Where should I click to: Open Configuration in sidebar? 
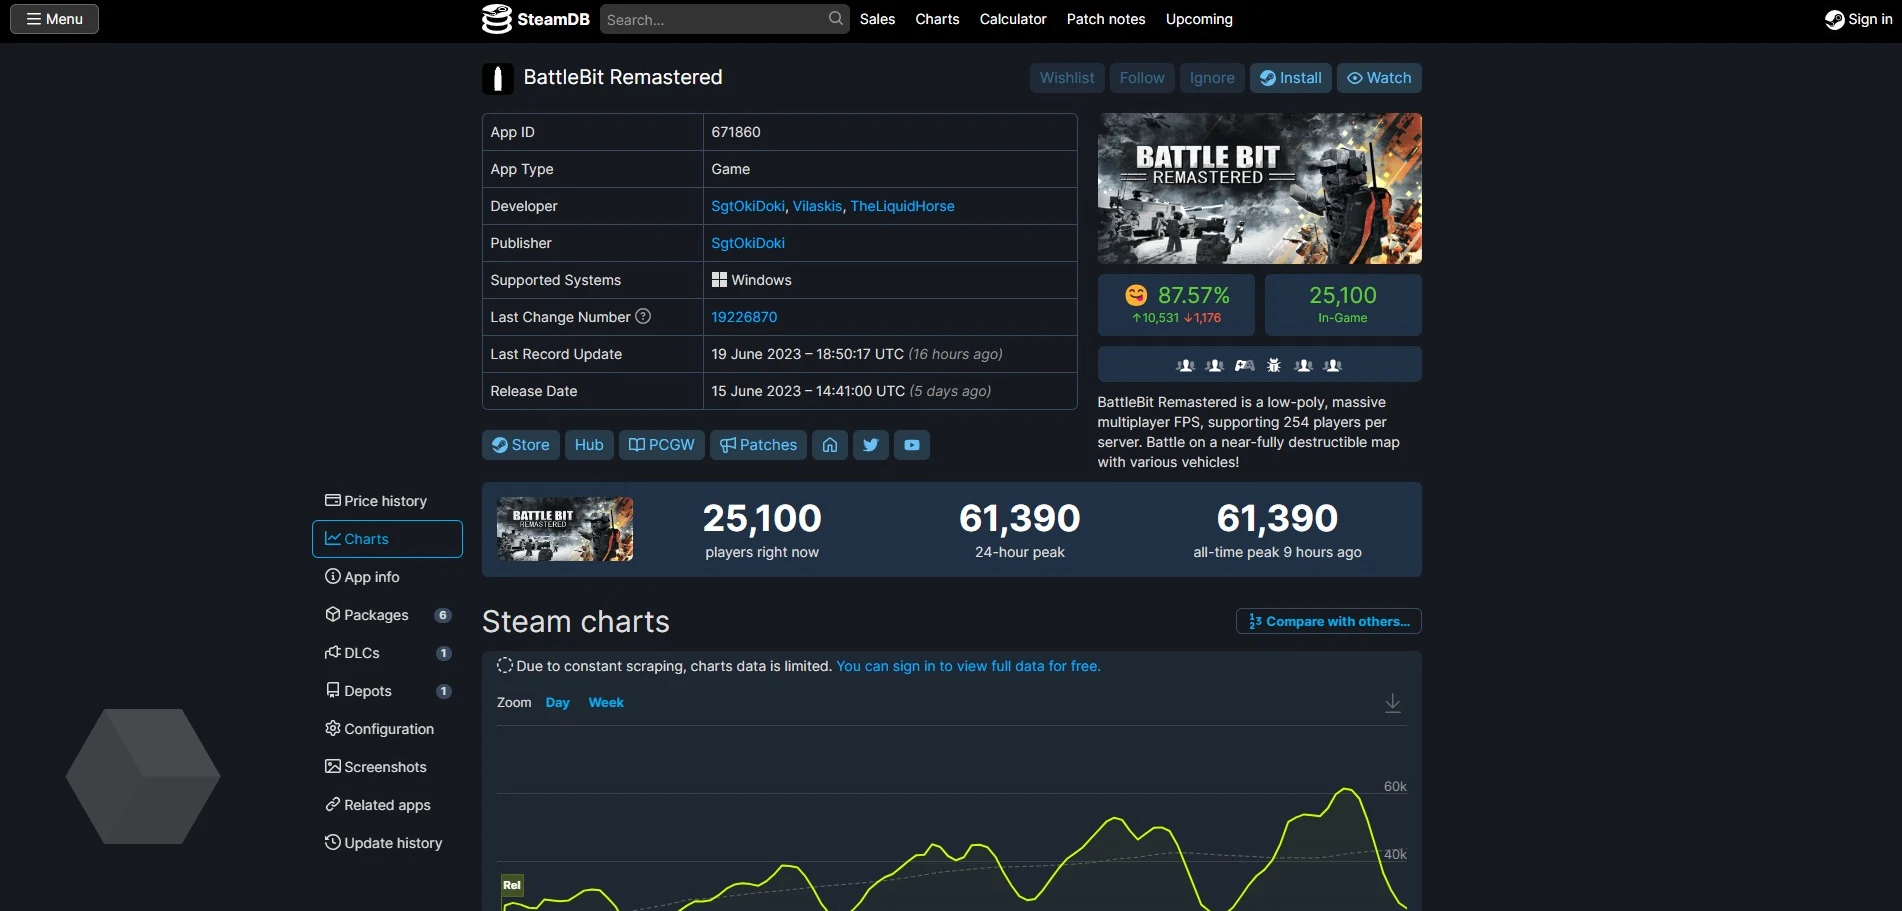386,729
